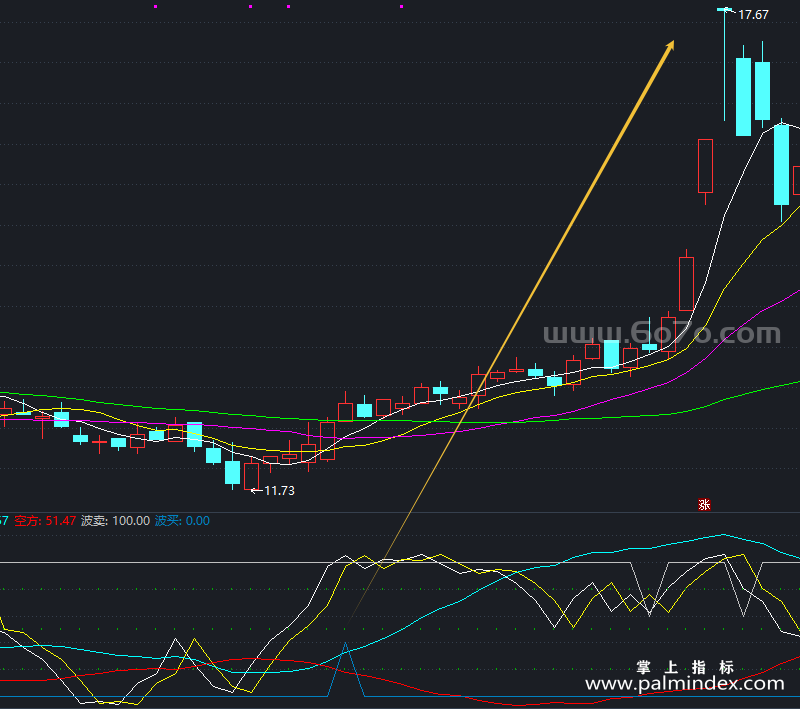The height and width of the screenshot is (709, 800).
Task: Click the red 涨 marker icon
Action: tap(704, 504)
